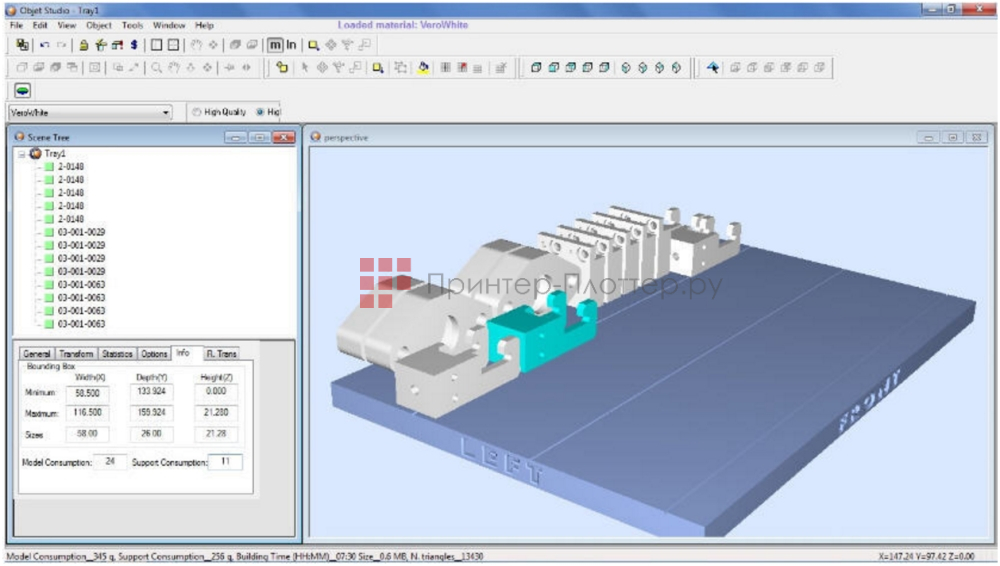Click the gray grid icon left of red-flagged one

coord(446,68)
